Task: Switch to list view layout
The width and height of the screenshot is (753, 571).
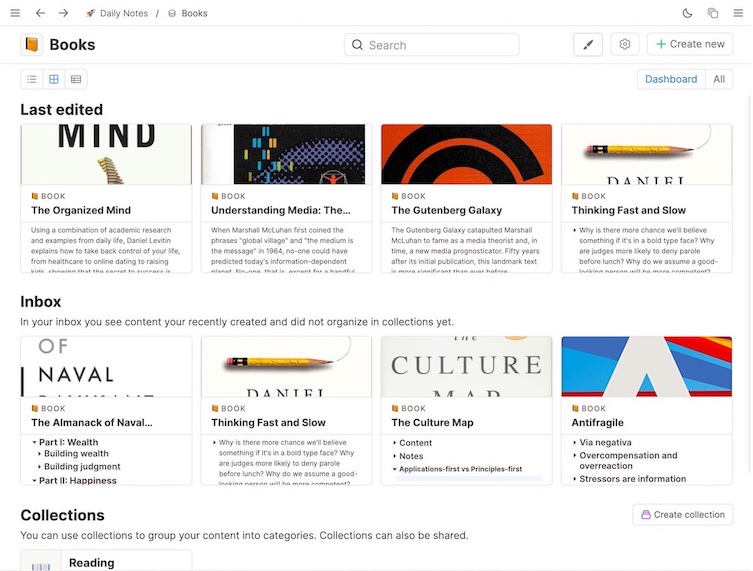Action: 32,79
